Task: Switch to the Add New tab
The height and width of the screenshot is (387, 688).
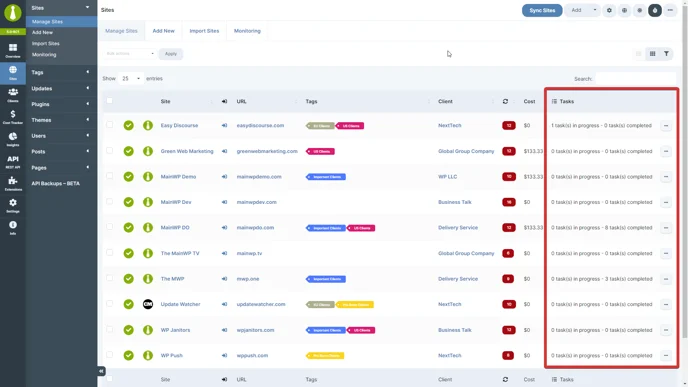Action: (163, 31)
